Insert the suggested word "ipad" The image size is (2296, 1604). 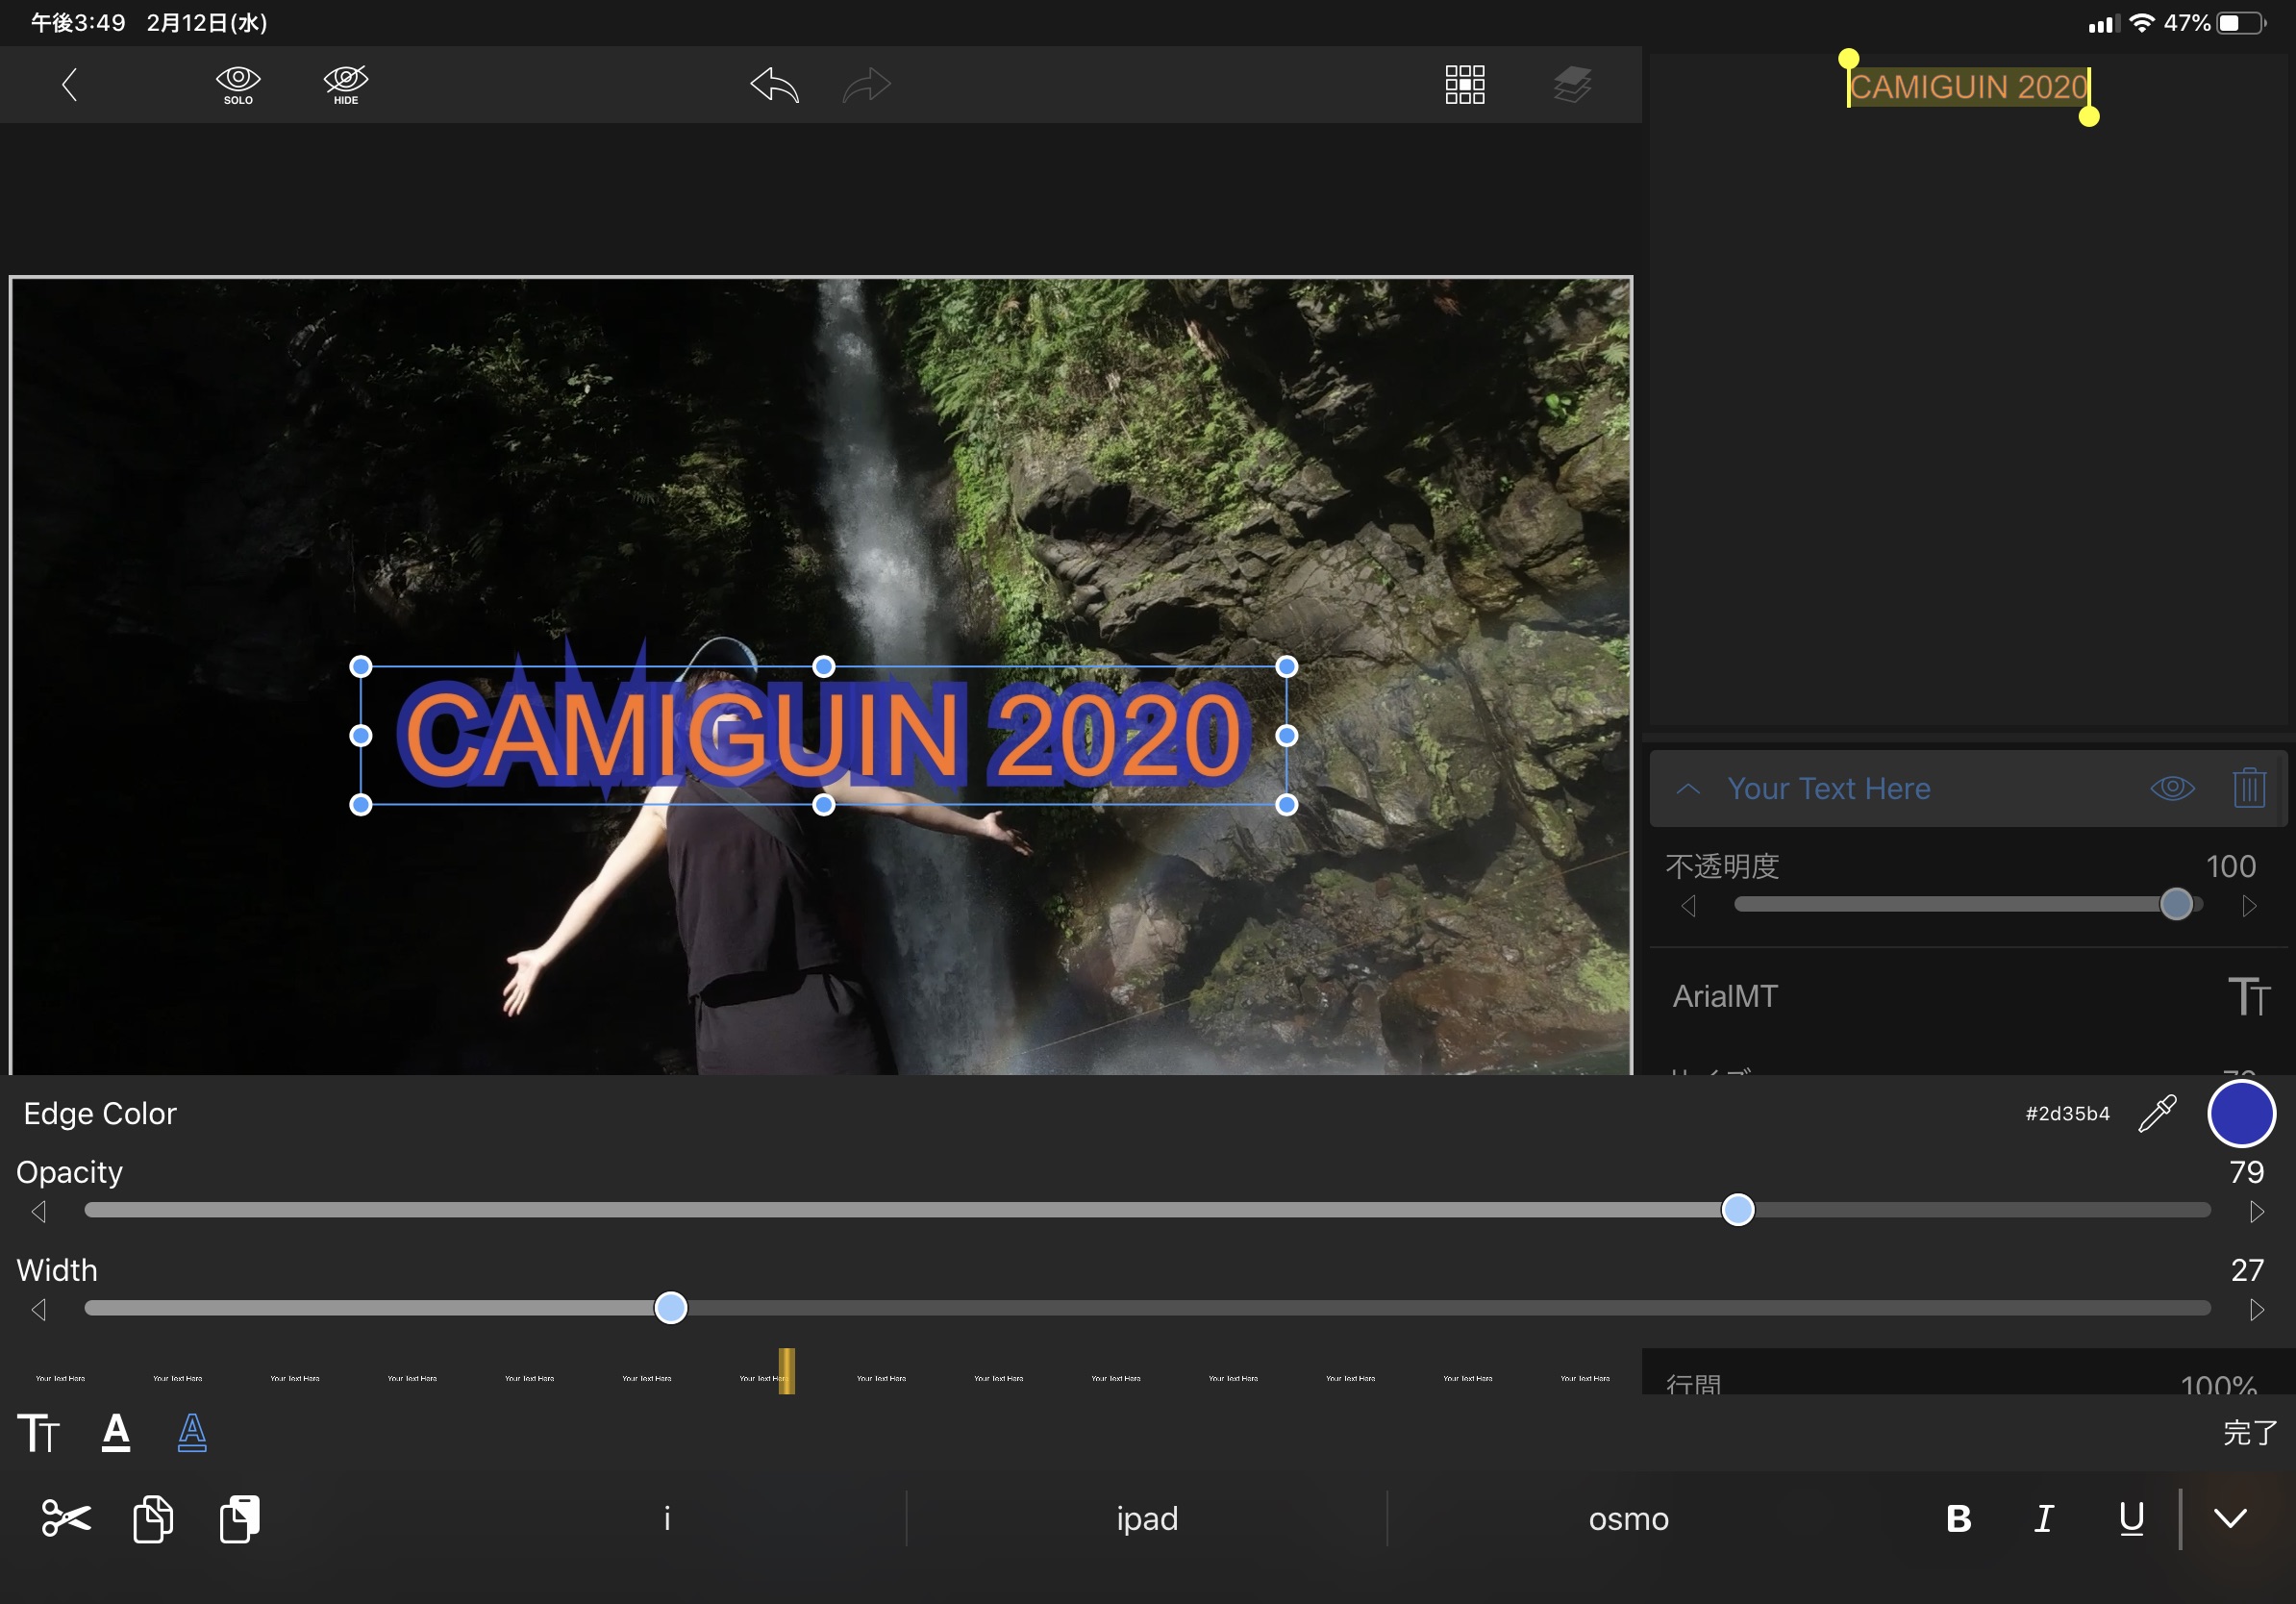(x=1147, y=1518)
